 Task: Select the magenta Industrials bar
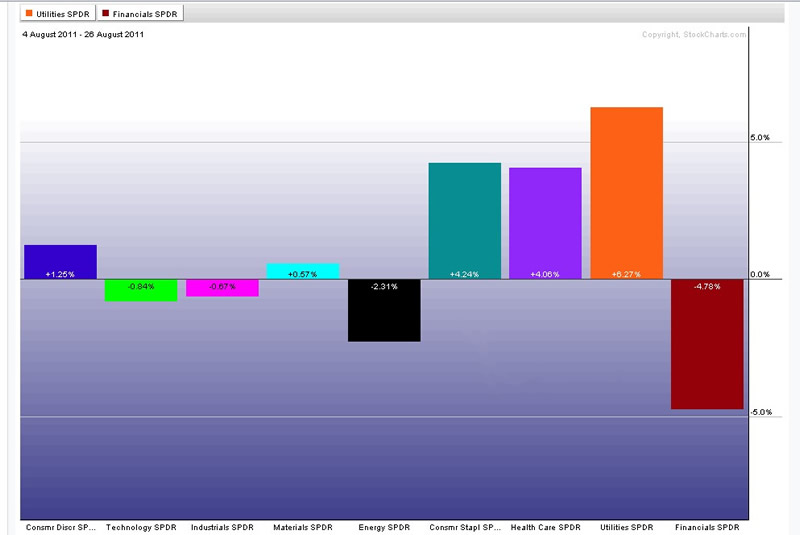(x=222, y=288)
